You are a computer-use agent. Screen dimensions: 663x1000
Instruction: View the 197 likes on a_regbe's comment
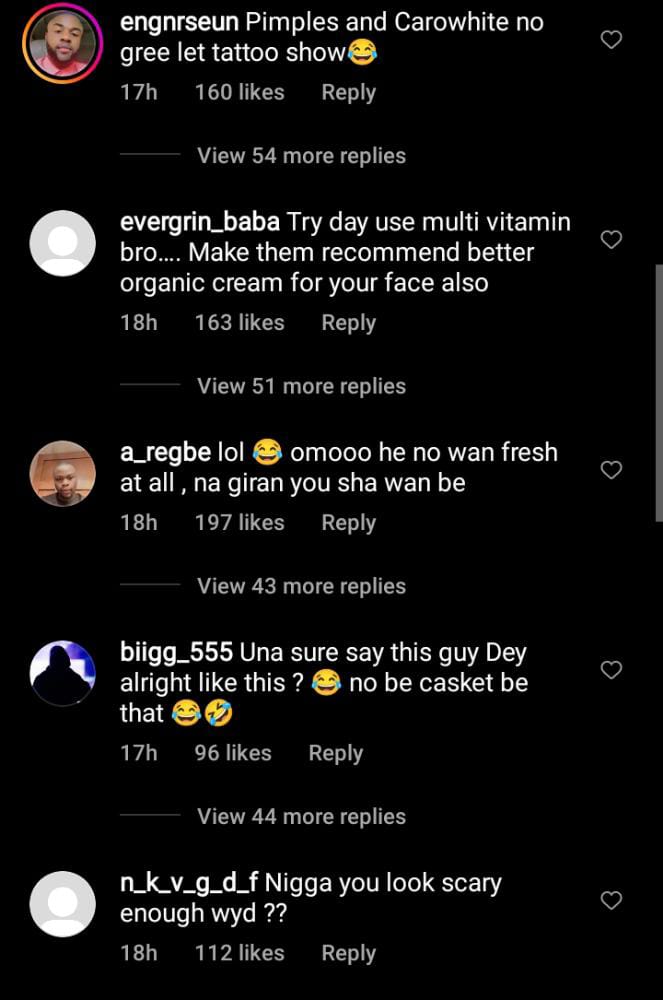click(x=239, y=523)
